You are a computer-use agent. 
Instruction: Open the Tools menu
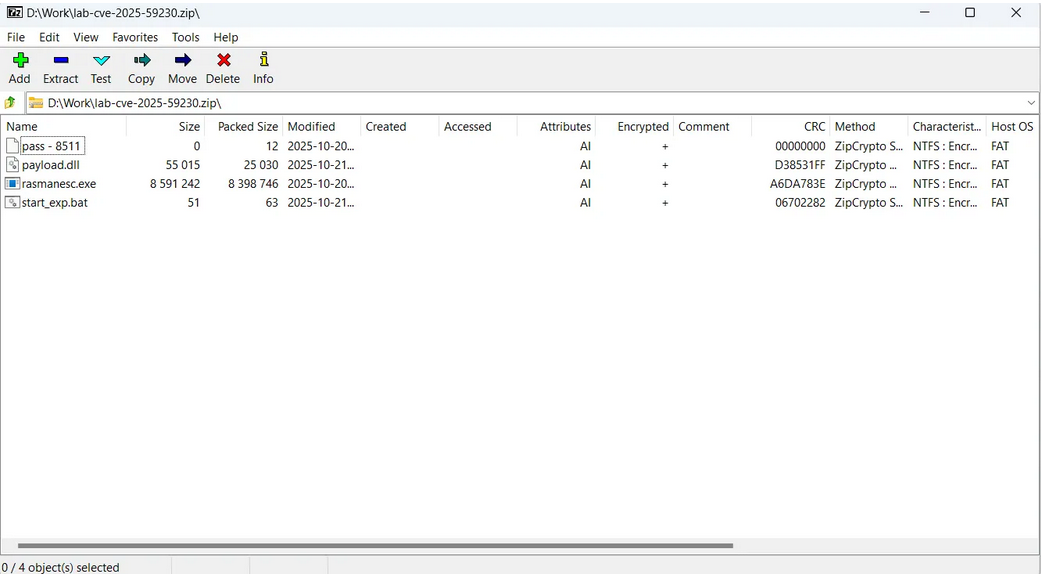click(185, 37)
